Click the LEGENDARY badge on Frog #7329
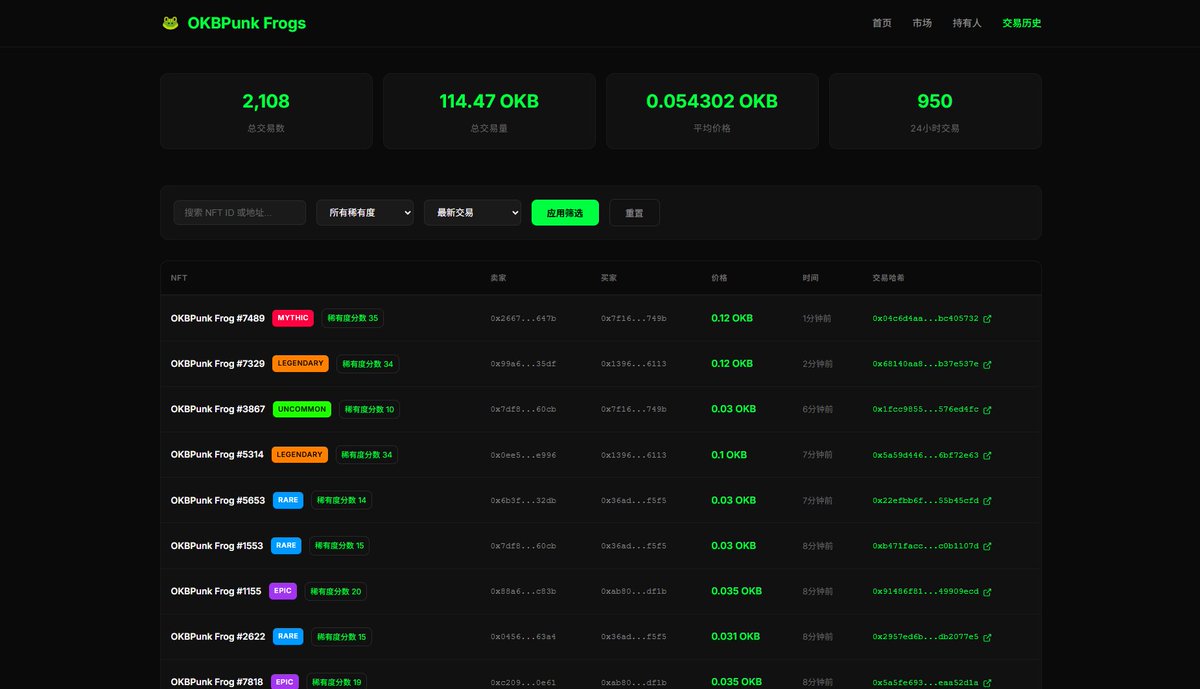Screen dimensions: 1200x689 pyautogui.click(x=300, y=364)
